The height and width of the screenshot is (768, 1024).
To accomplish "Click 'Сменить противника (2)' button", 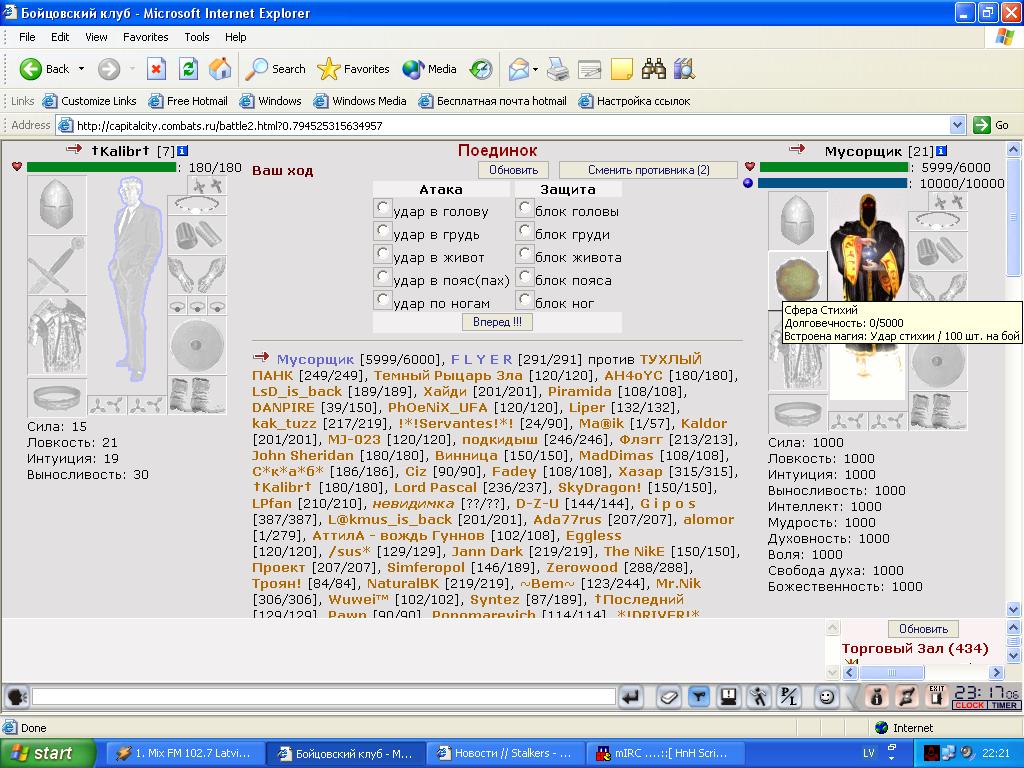I will click(x=648, y=170).
